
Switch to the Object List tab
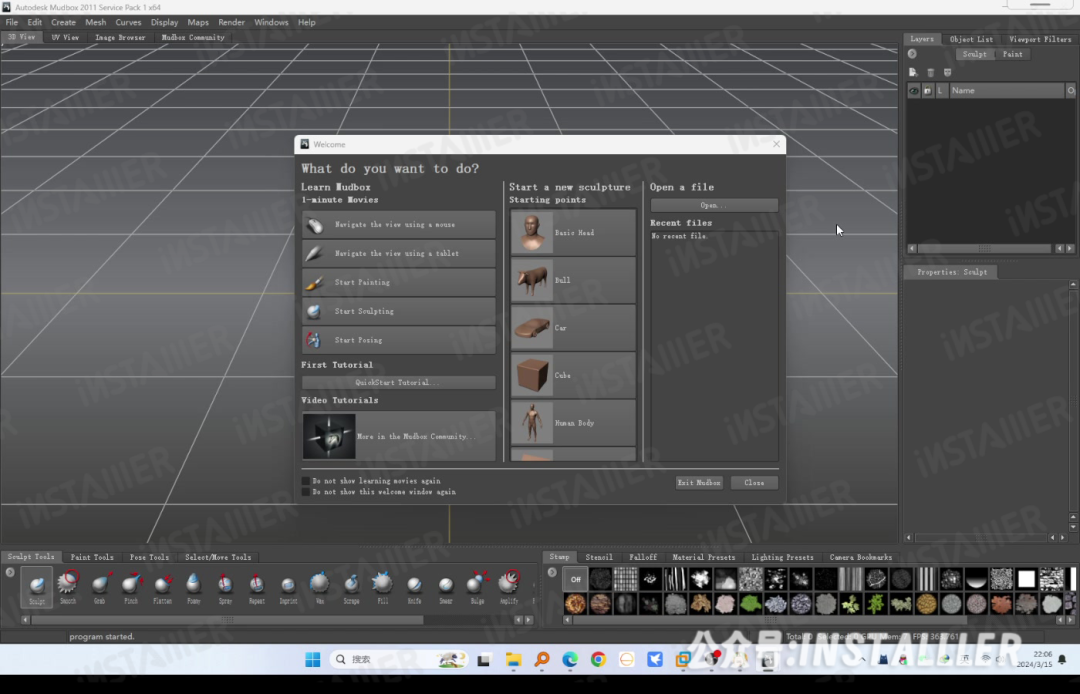pos(971,39)
